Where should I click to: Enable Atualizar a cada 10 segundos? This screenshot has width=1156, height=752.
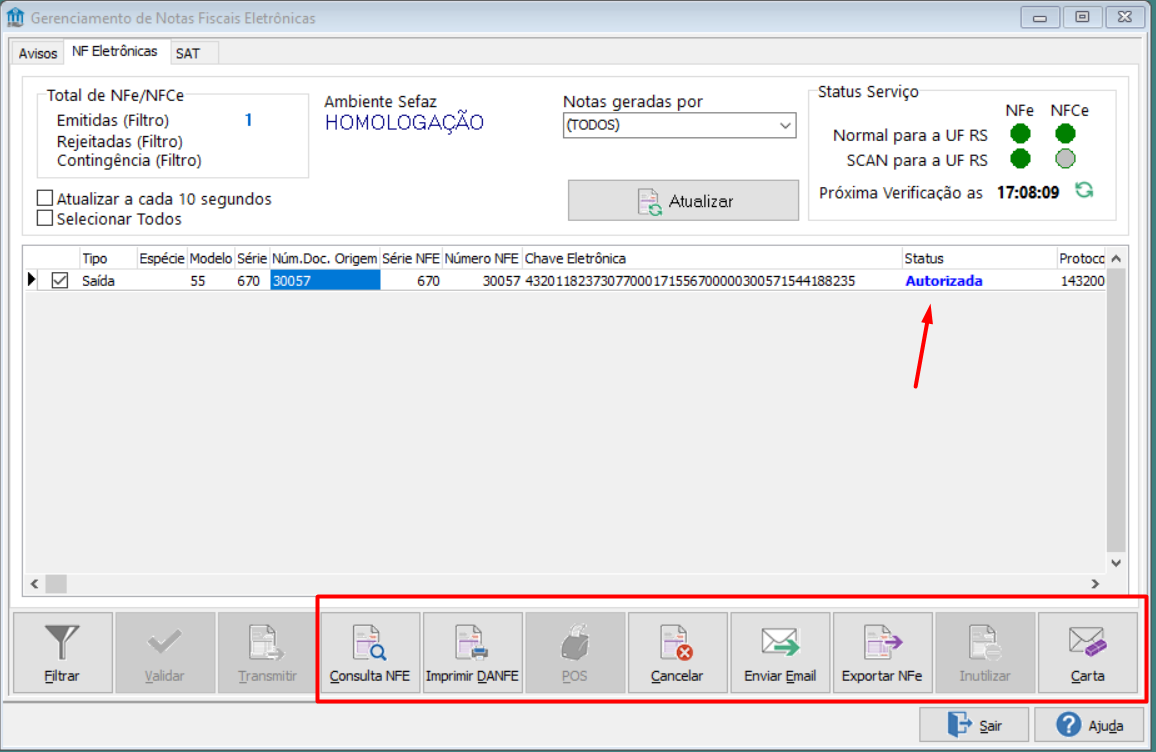click(x=45, y=198)
